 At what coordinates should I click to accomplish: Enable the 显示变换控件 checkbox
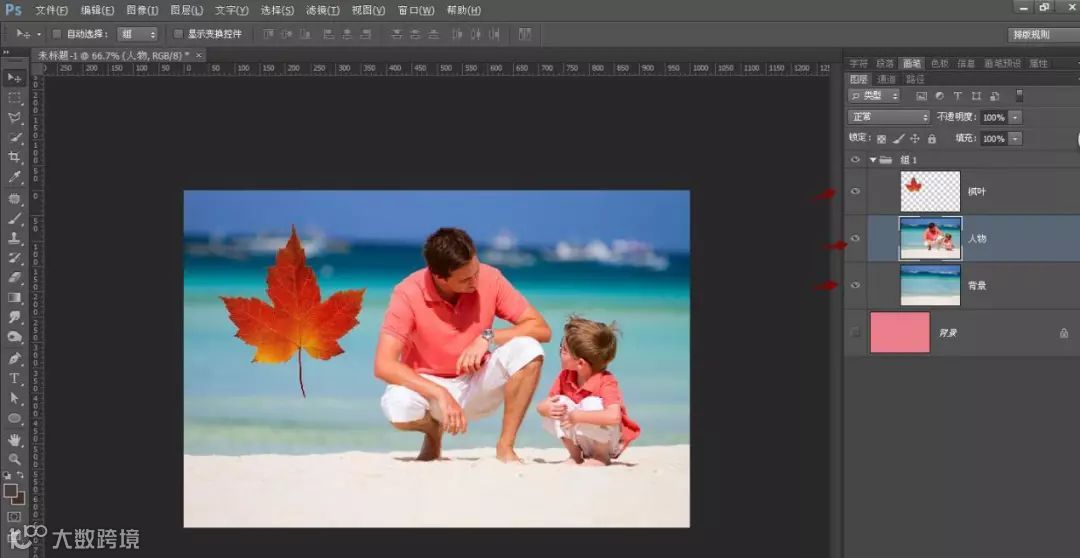click(x=178, y=34)
